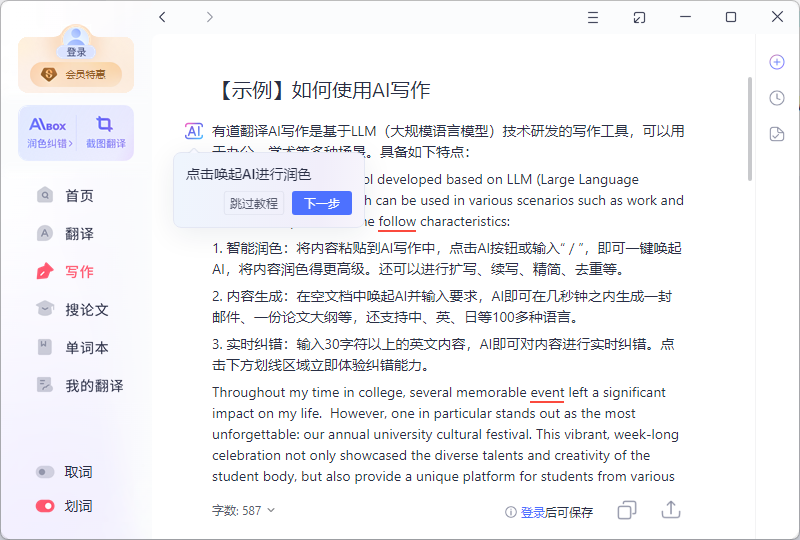
Task: Open 搜论文 in sidebar
Action: point(72,309)
